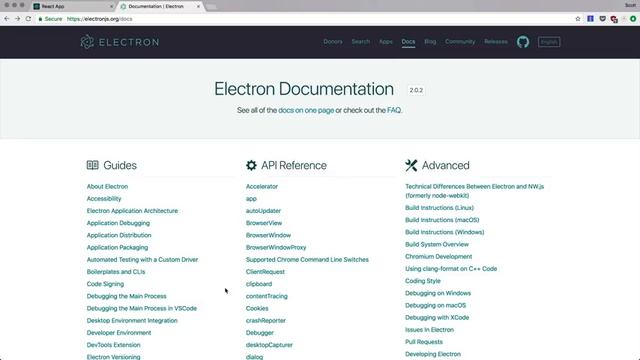
Task: Open the ClientRequest API reference
Action: pos(265,272)
